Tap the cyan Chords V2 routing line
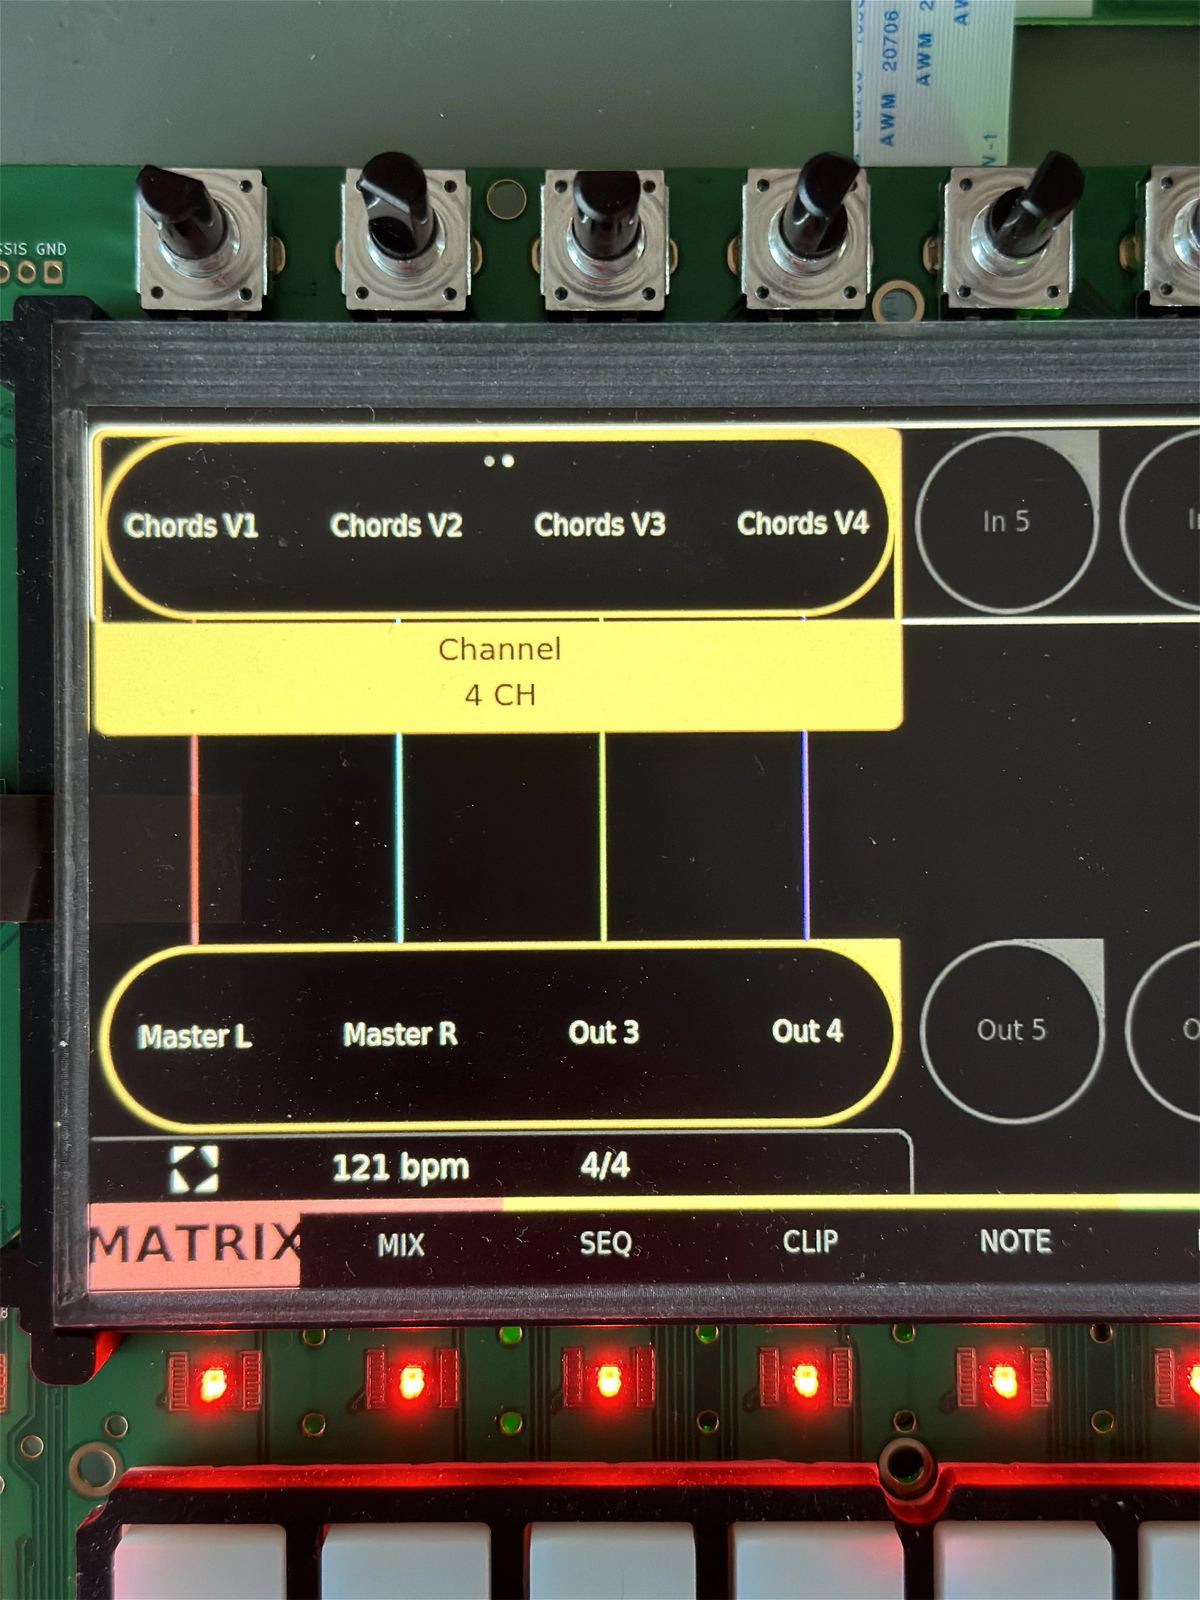 coord(399,838)
